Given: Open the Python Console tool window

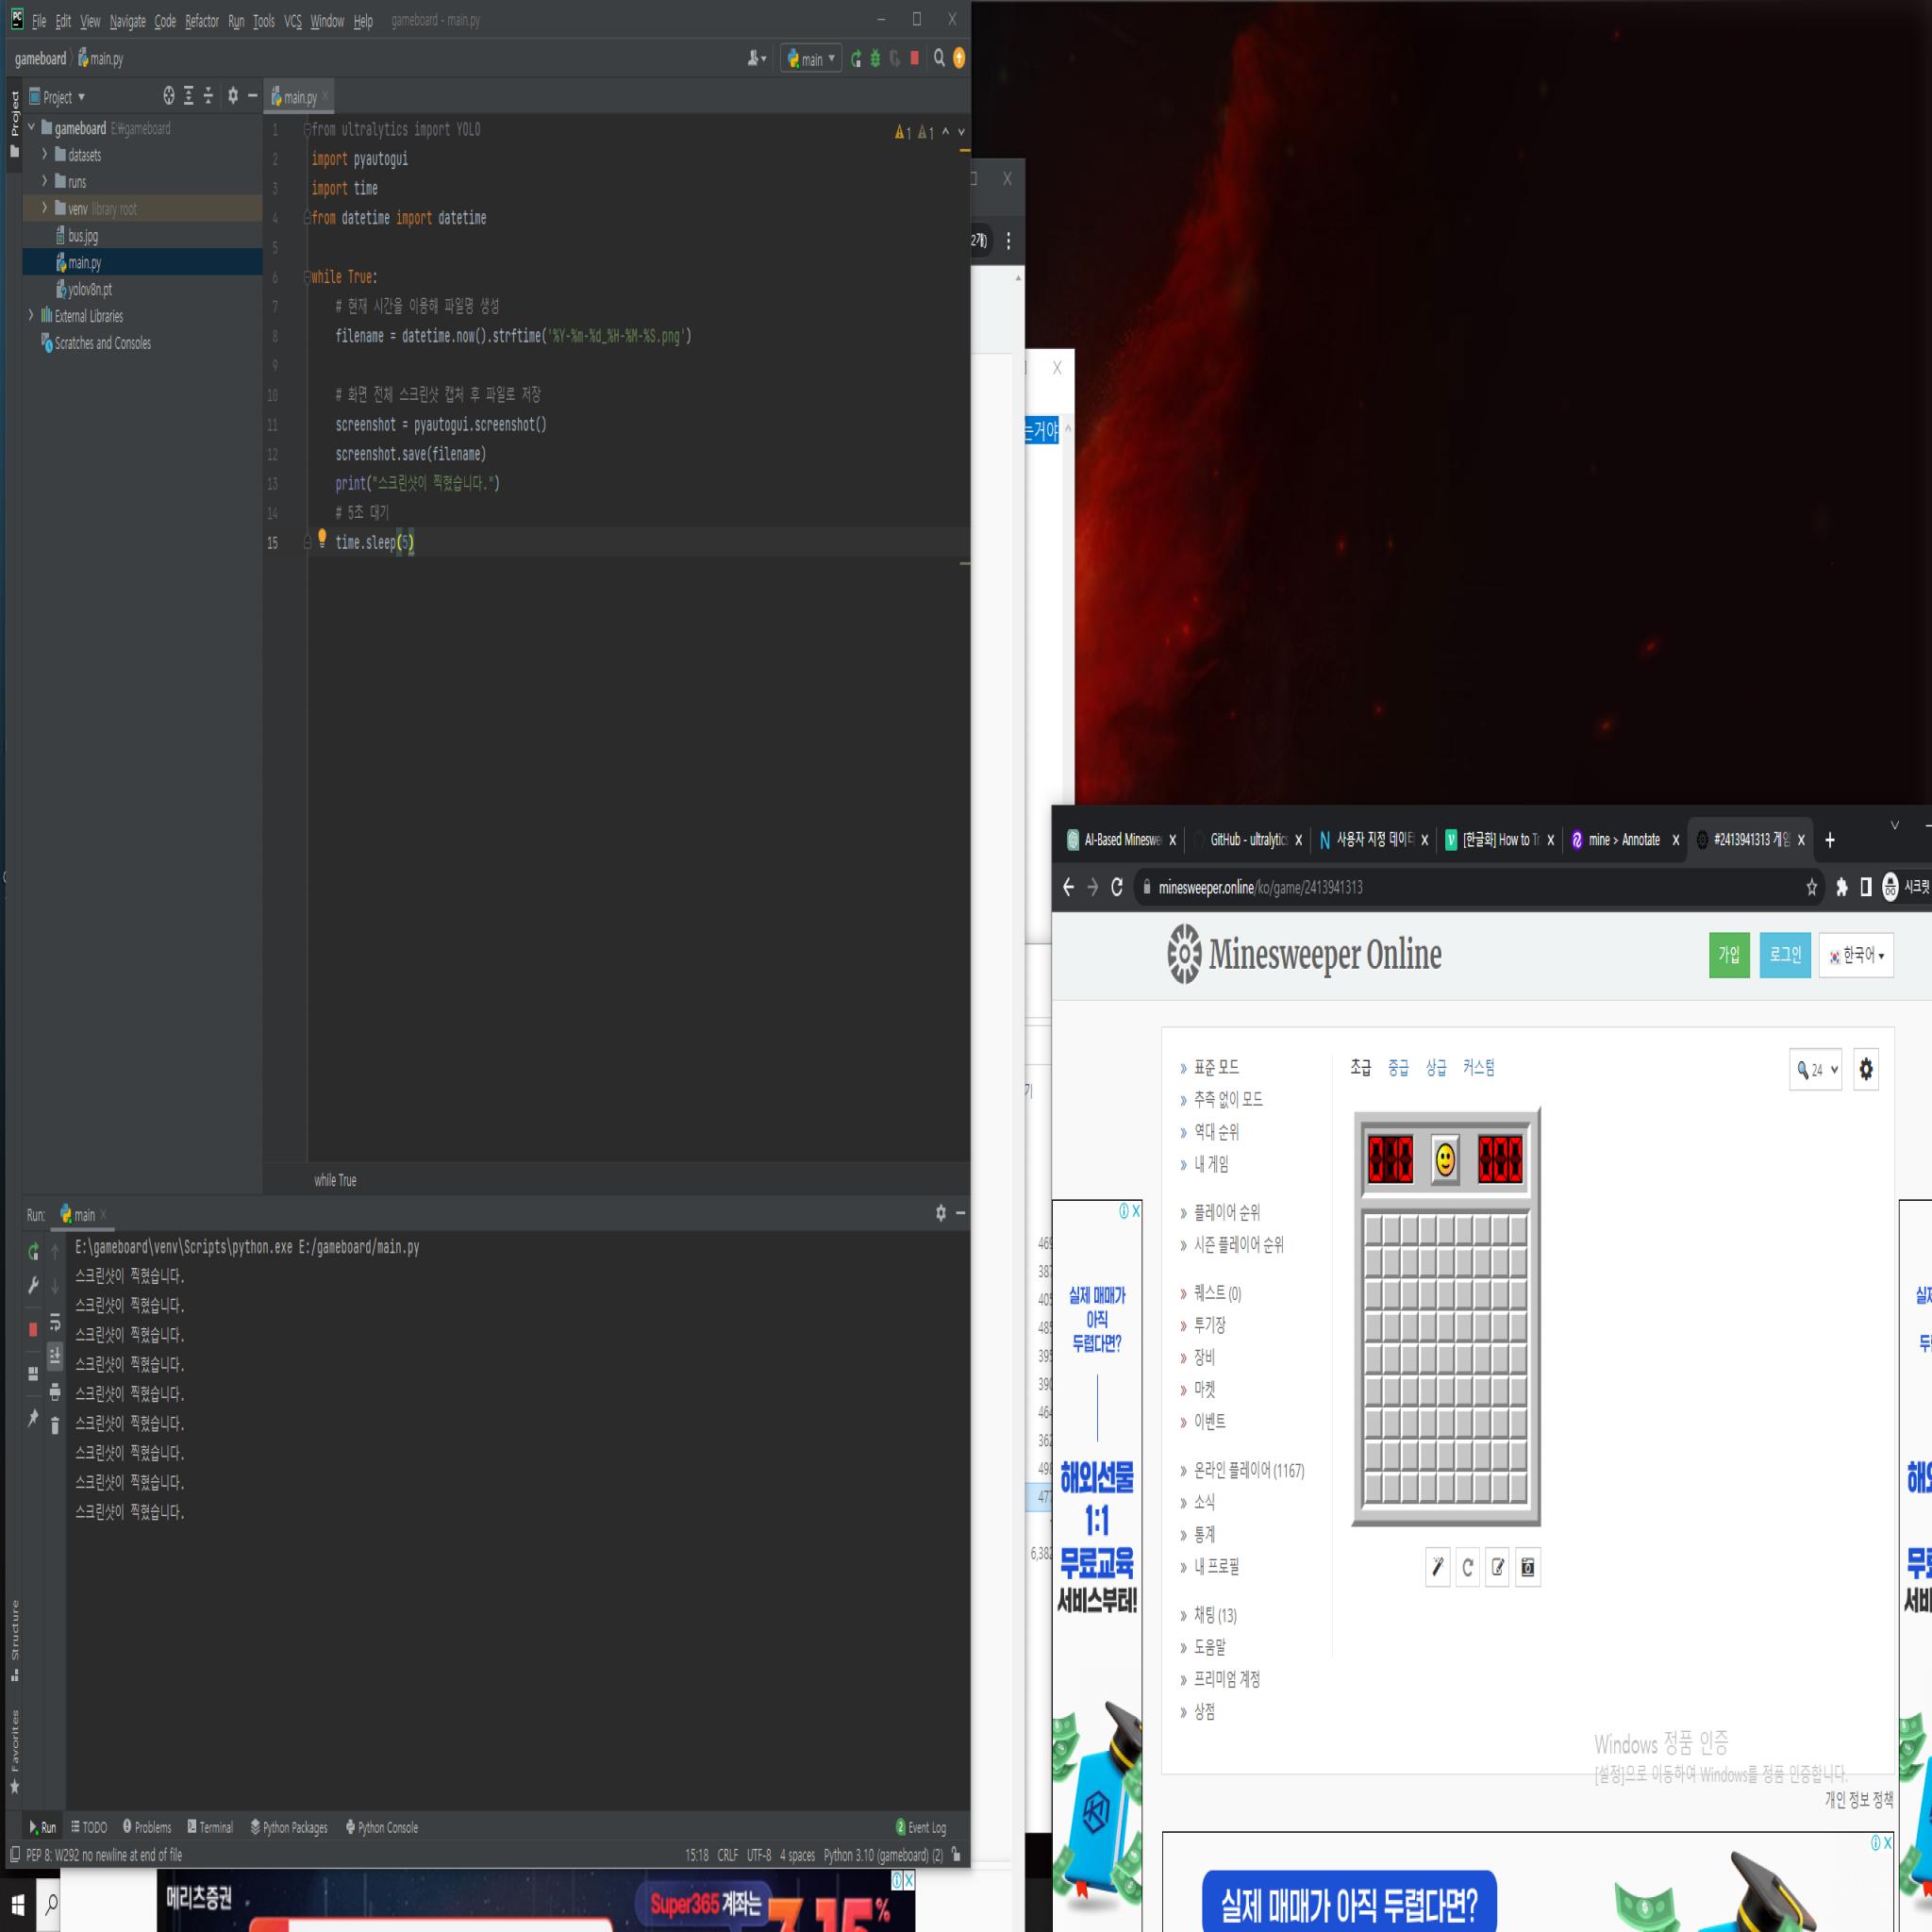Looking at the screenshot, I should tap(382, 1827).
